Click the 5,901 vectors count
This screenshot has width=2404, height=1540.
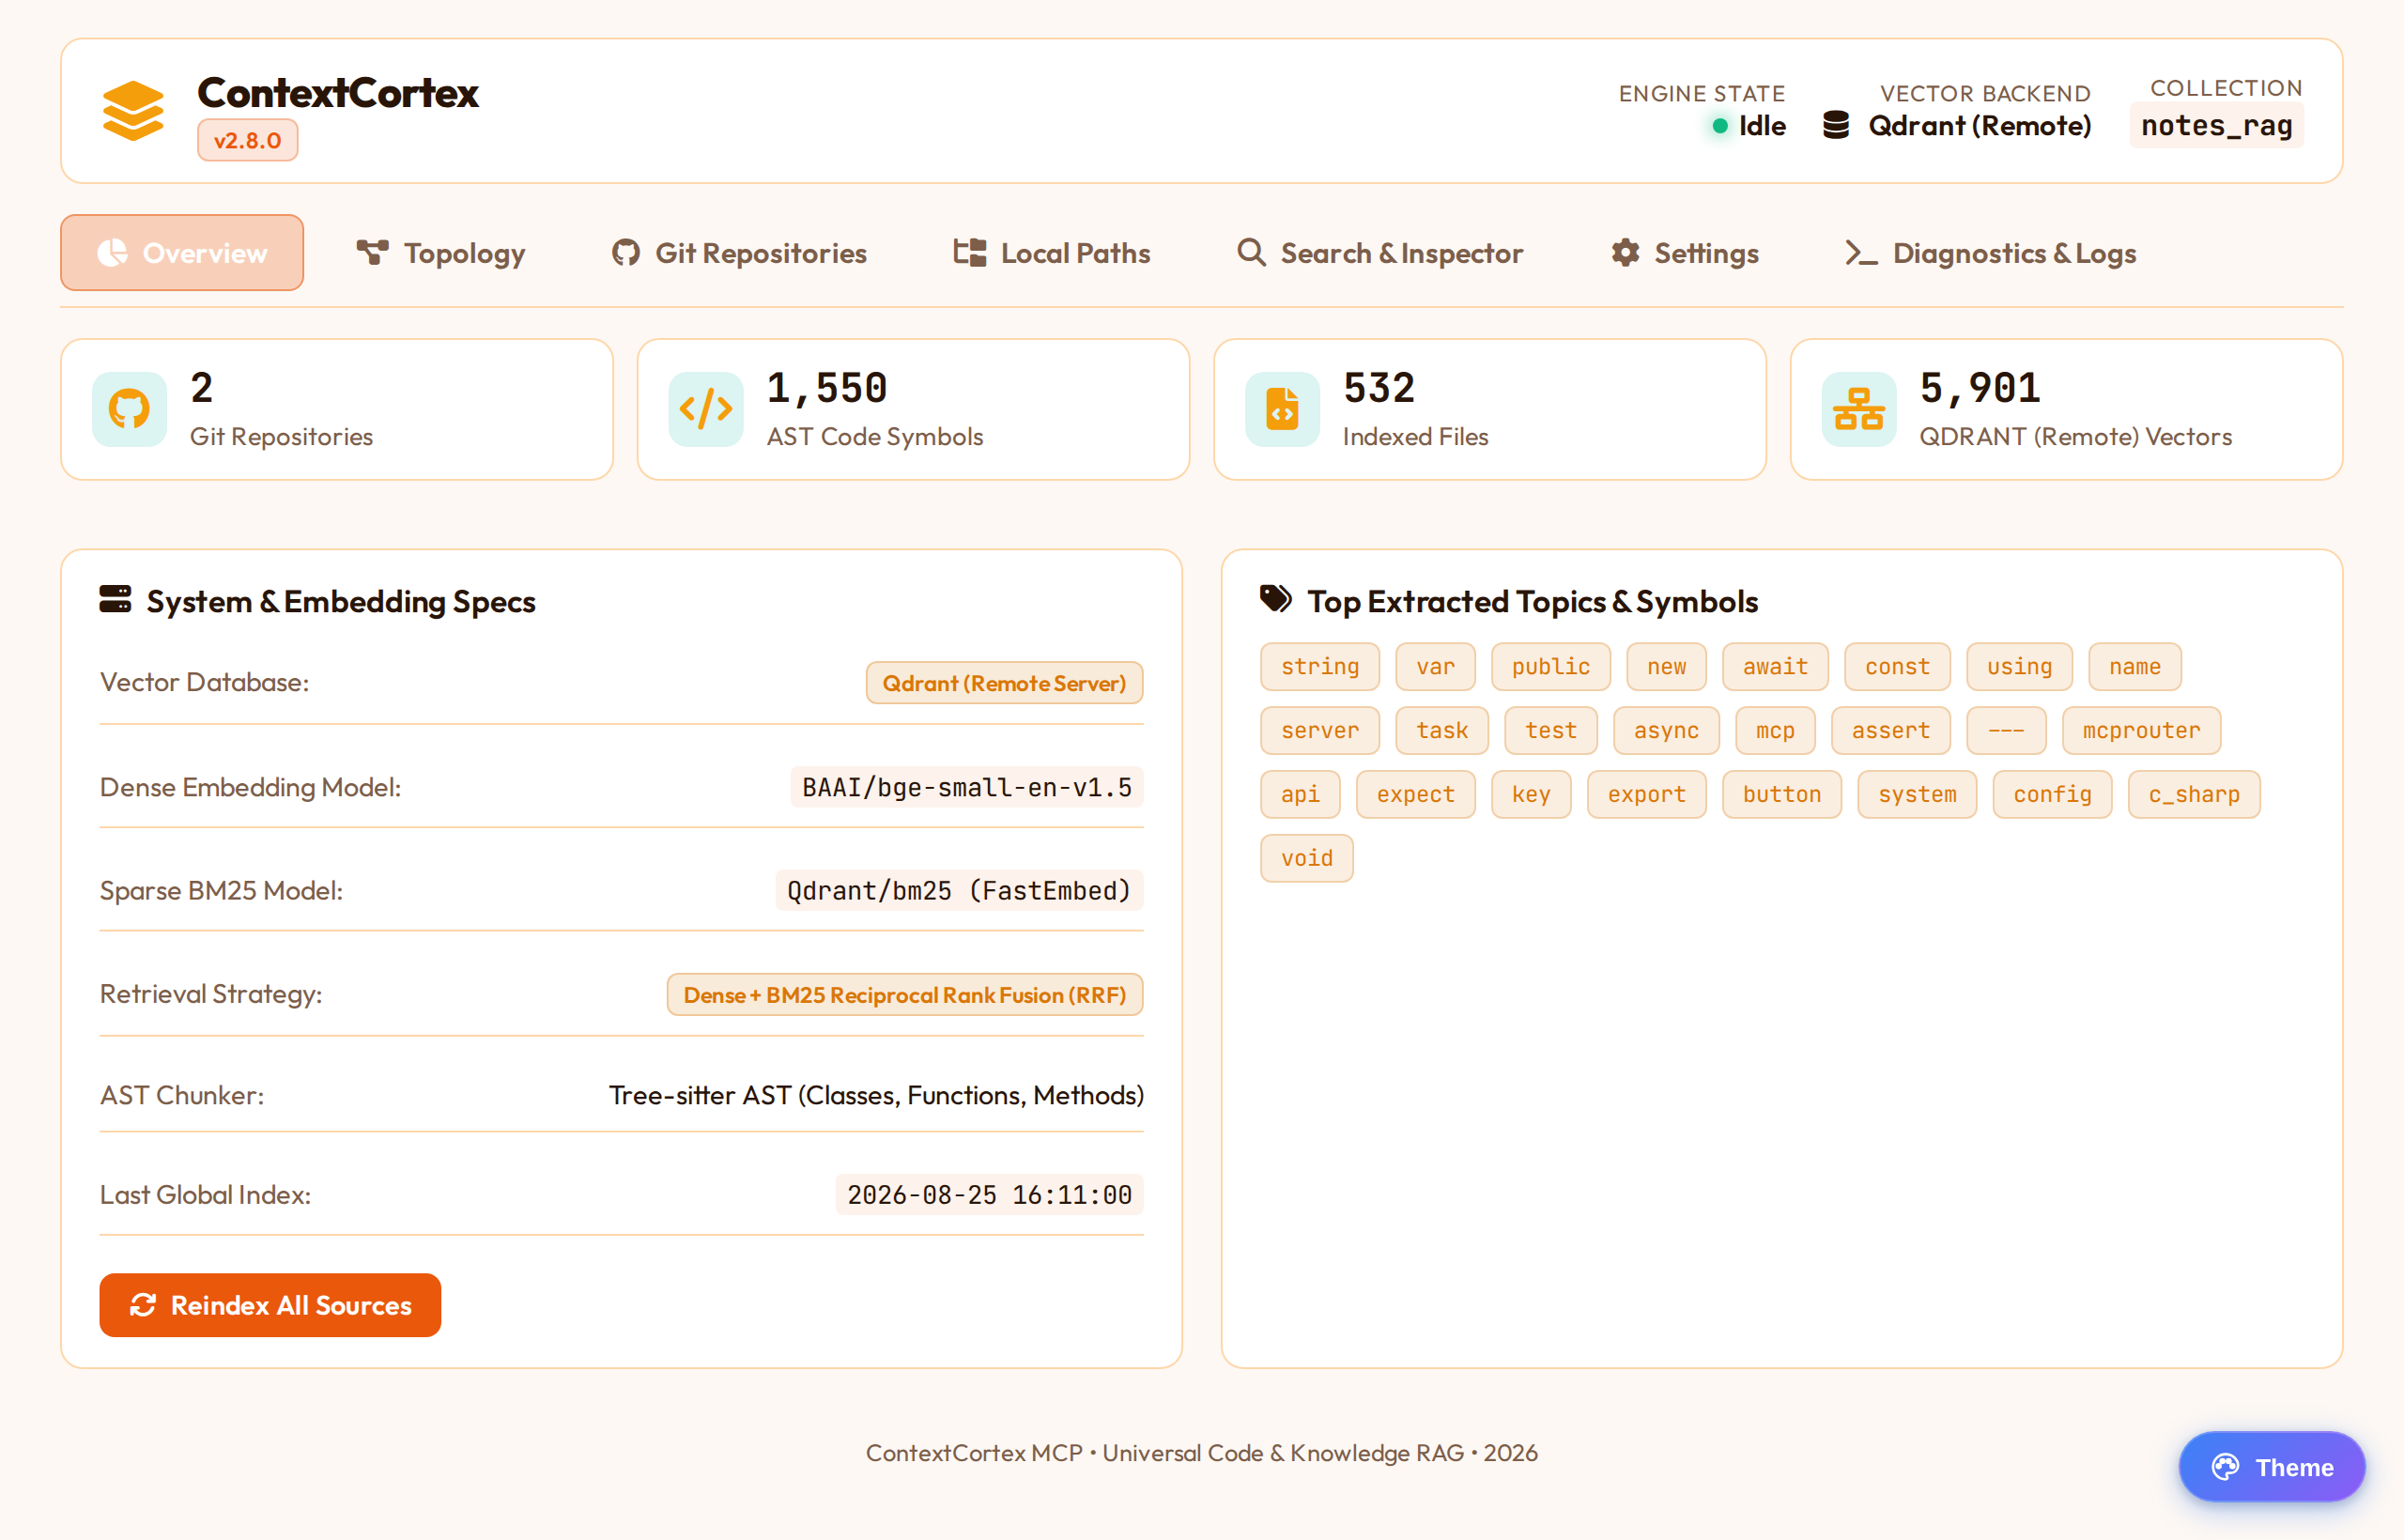pos(1980,388)
